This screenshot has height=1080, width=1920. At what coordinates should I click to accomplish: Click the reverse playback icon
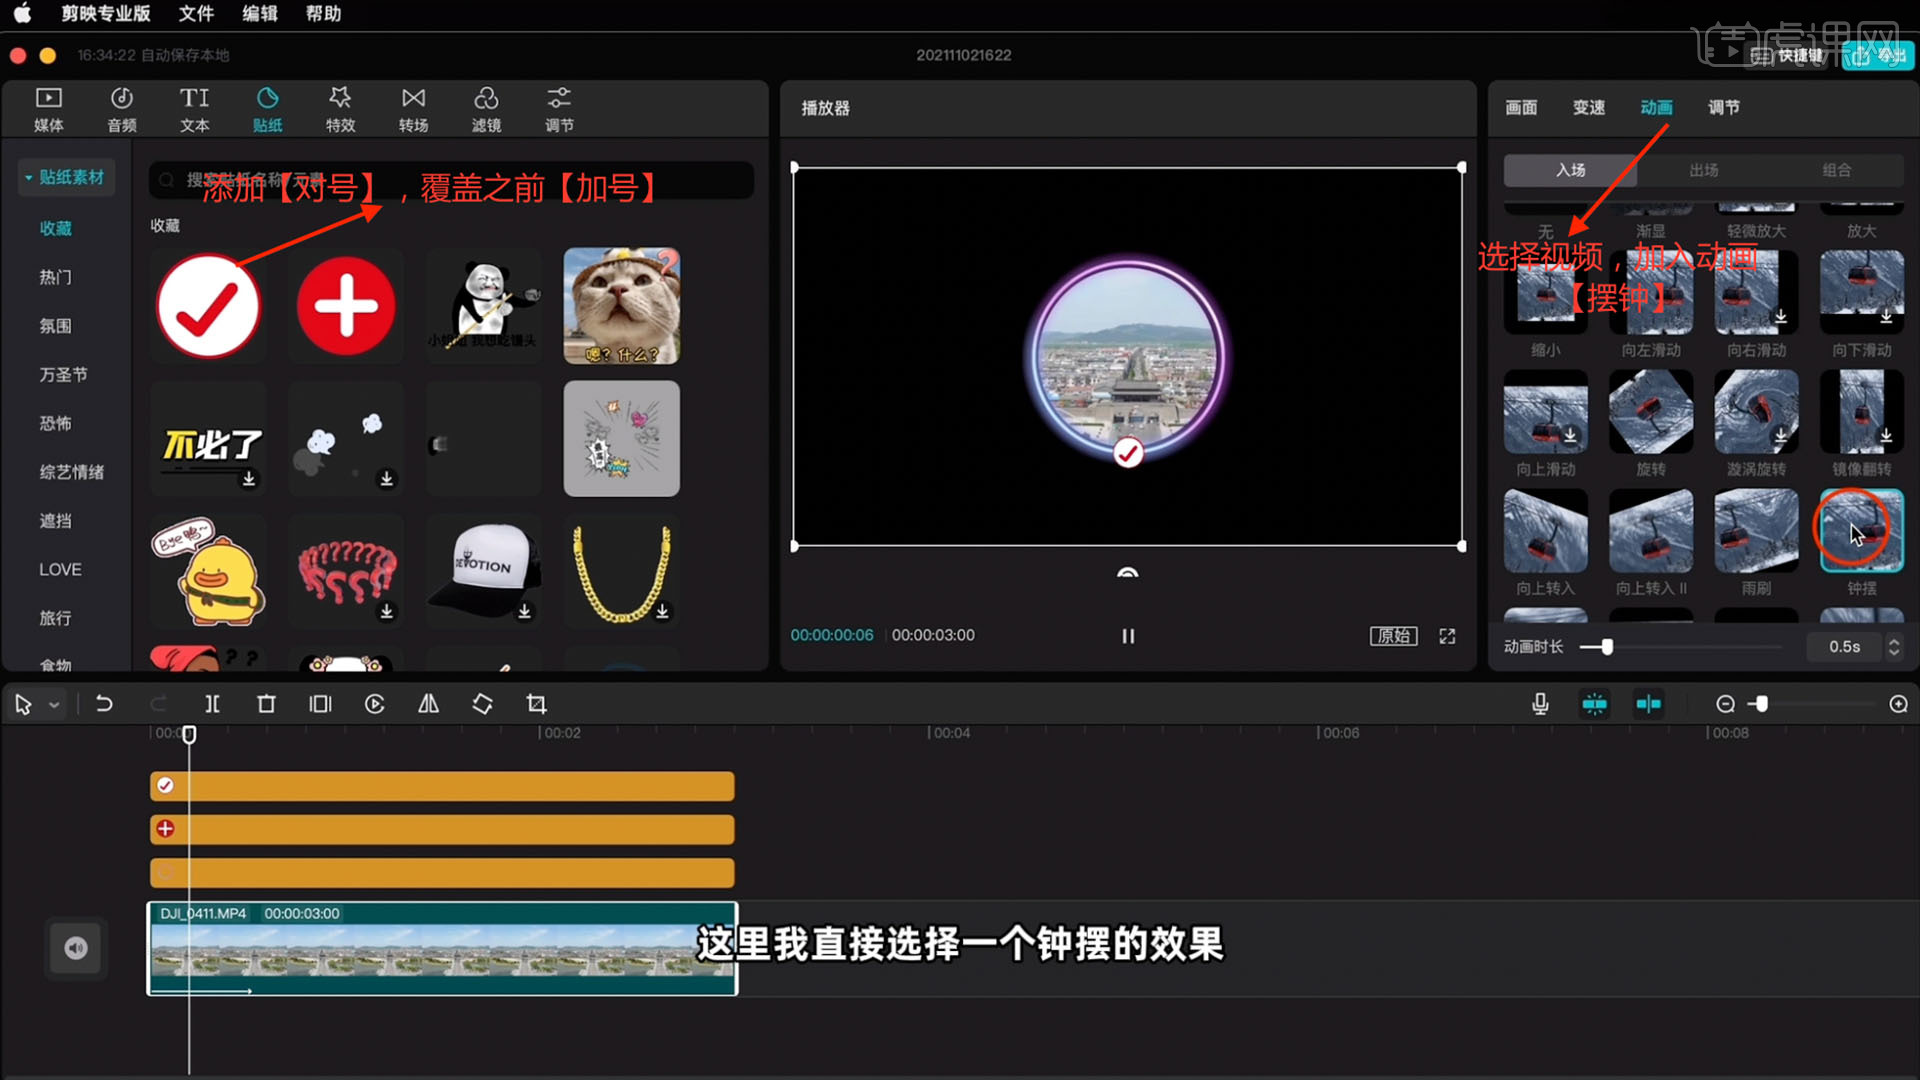click(x=374, y=704)
